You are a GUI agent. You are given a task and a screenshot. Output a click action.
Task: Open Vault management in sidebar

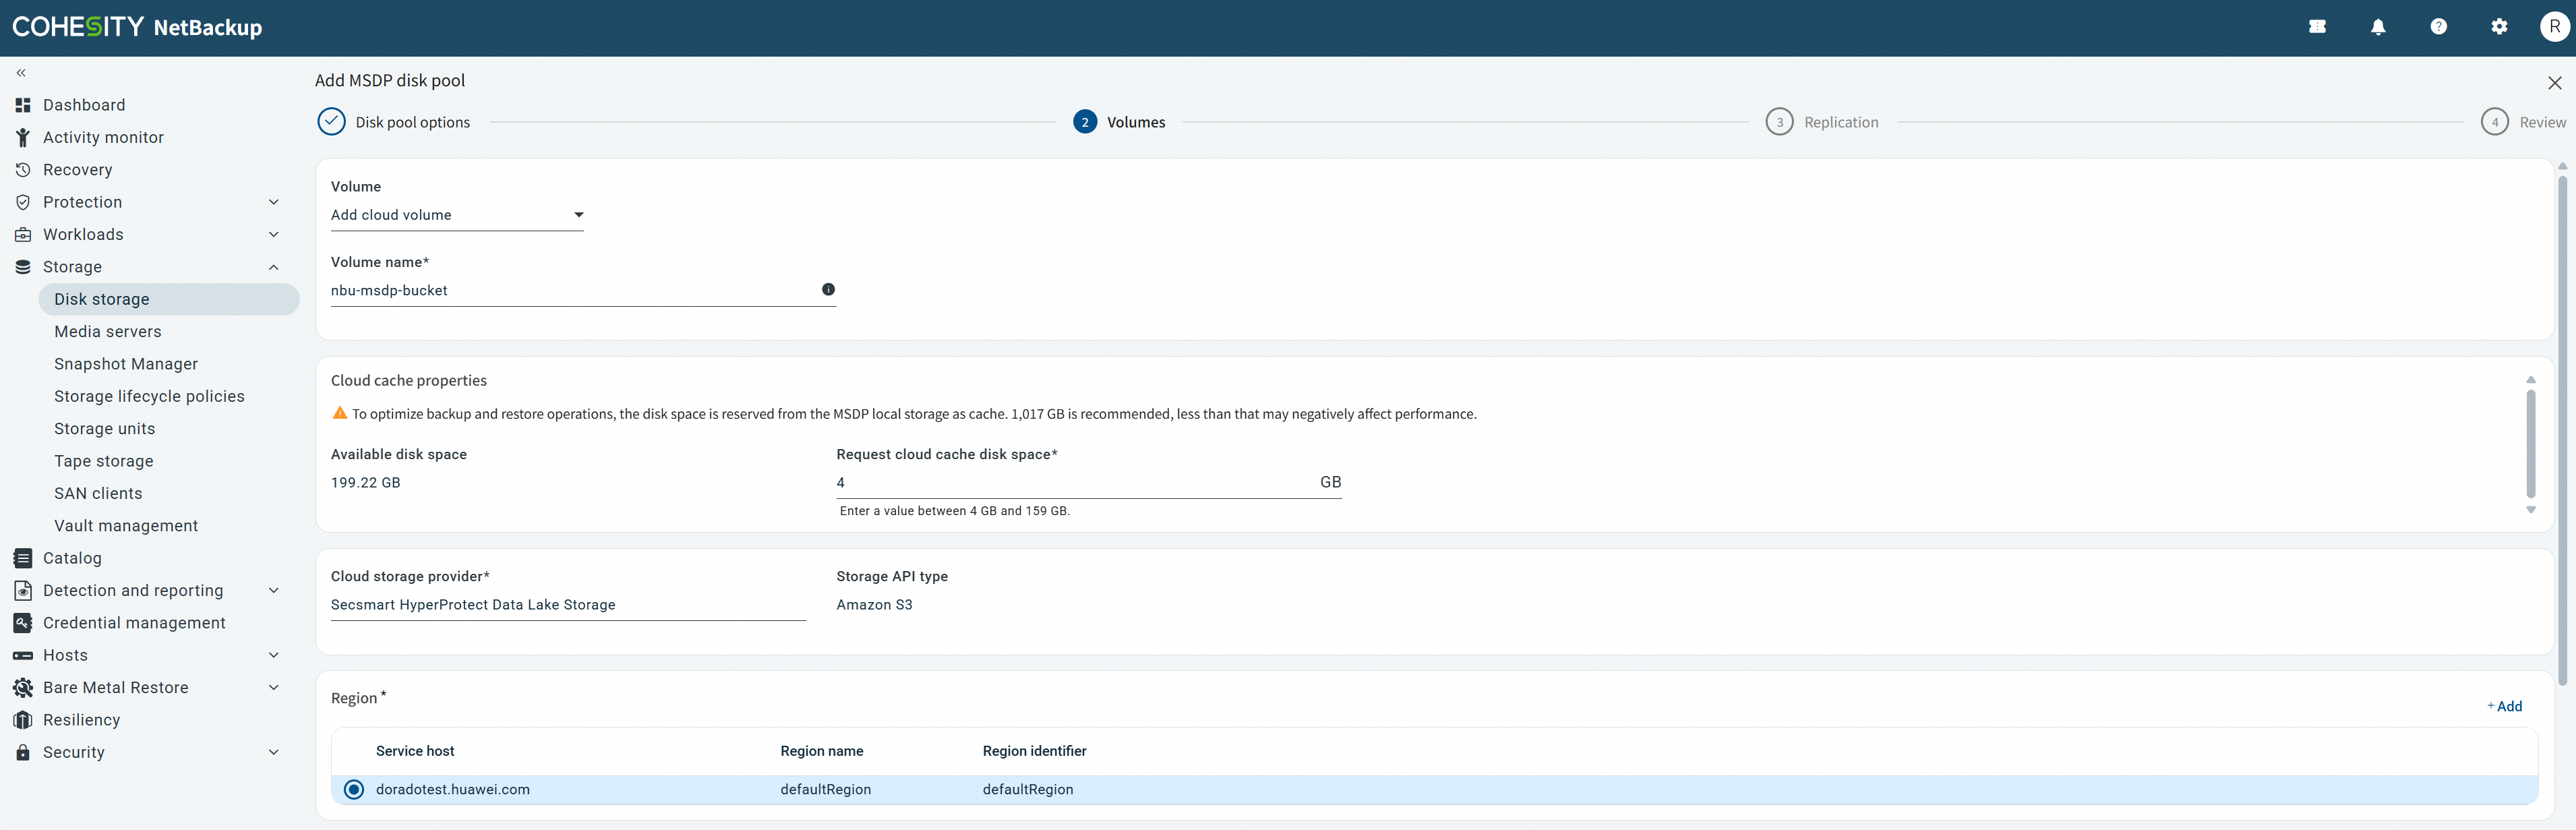[126, 526]
